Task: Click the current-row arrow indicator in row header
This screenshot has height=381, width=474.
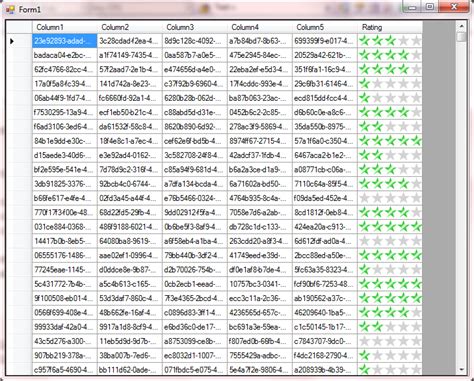Action: tap(12, 41)
